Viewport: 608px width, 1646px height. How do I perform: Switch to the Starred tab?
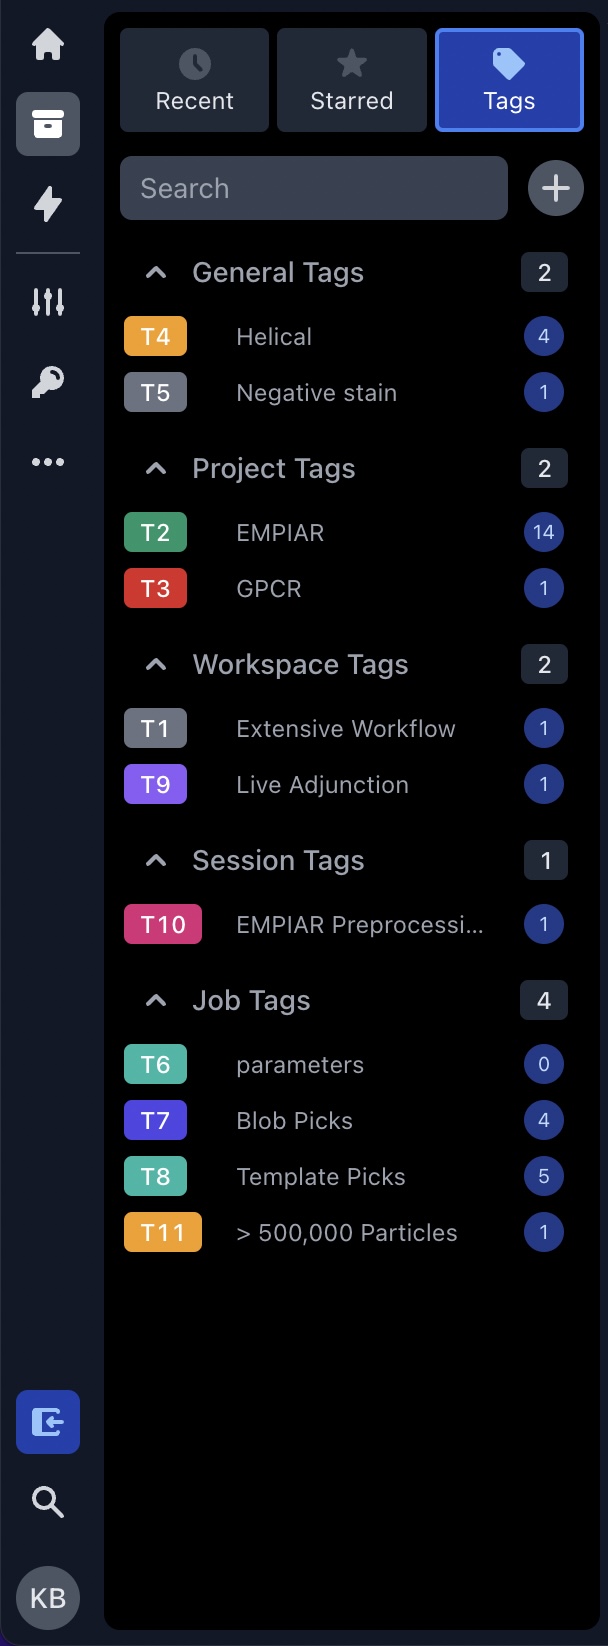[352, 80]
